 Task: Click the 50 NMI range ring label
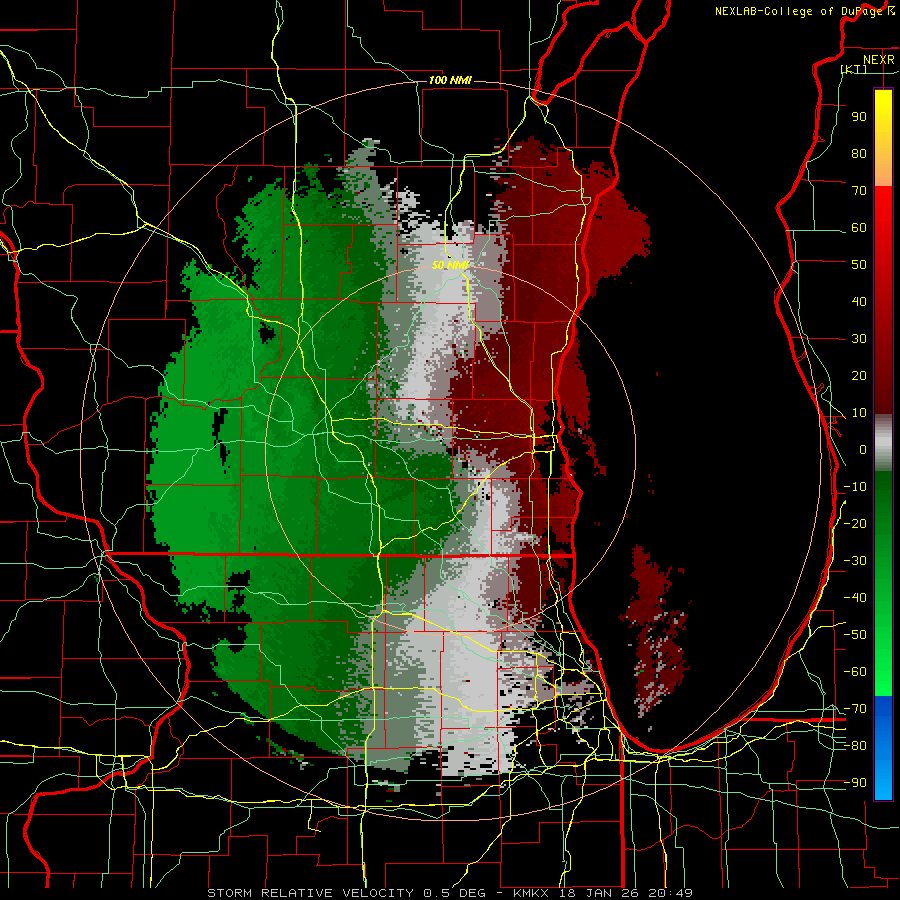(x=451, y=265)
